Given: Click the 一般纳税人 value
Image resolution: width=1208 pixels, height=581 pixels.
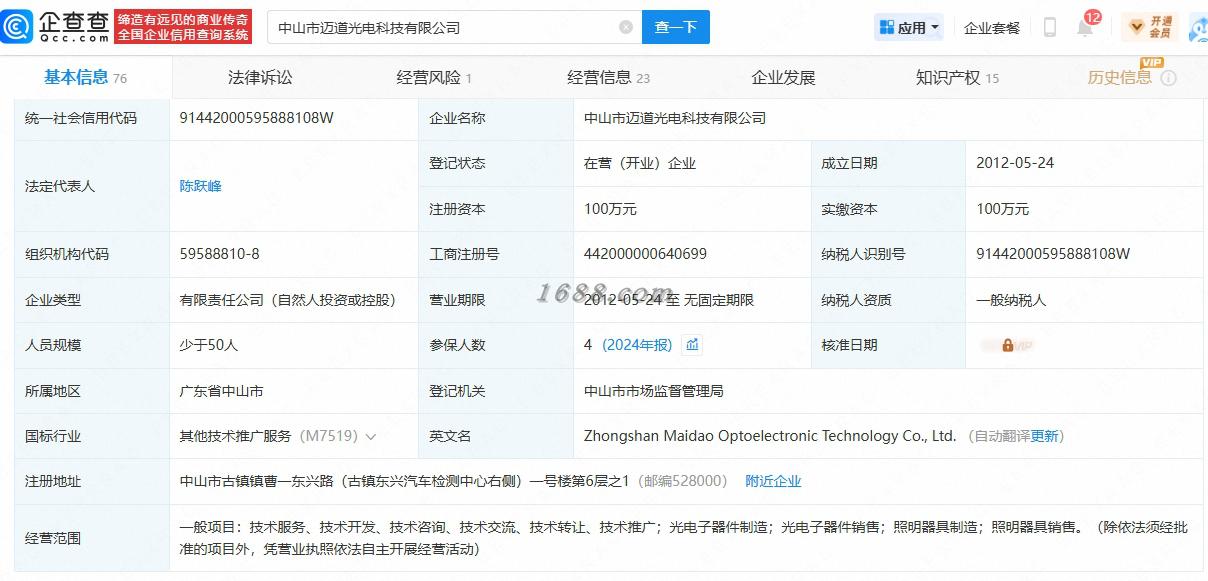Looking at the screenshot, I should [1011, 300].
